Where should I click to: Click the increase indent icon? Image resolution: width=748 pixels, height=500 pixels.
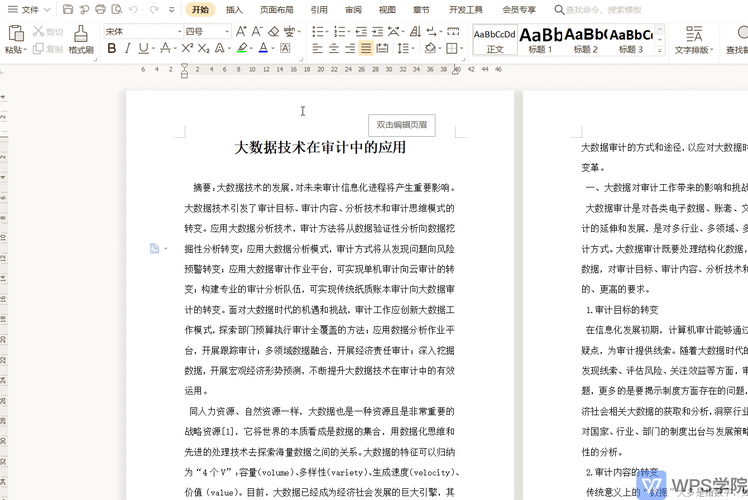(377, 31)
